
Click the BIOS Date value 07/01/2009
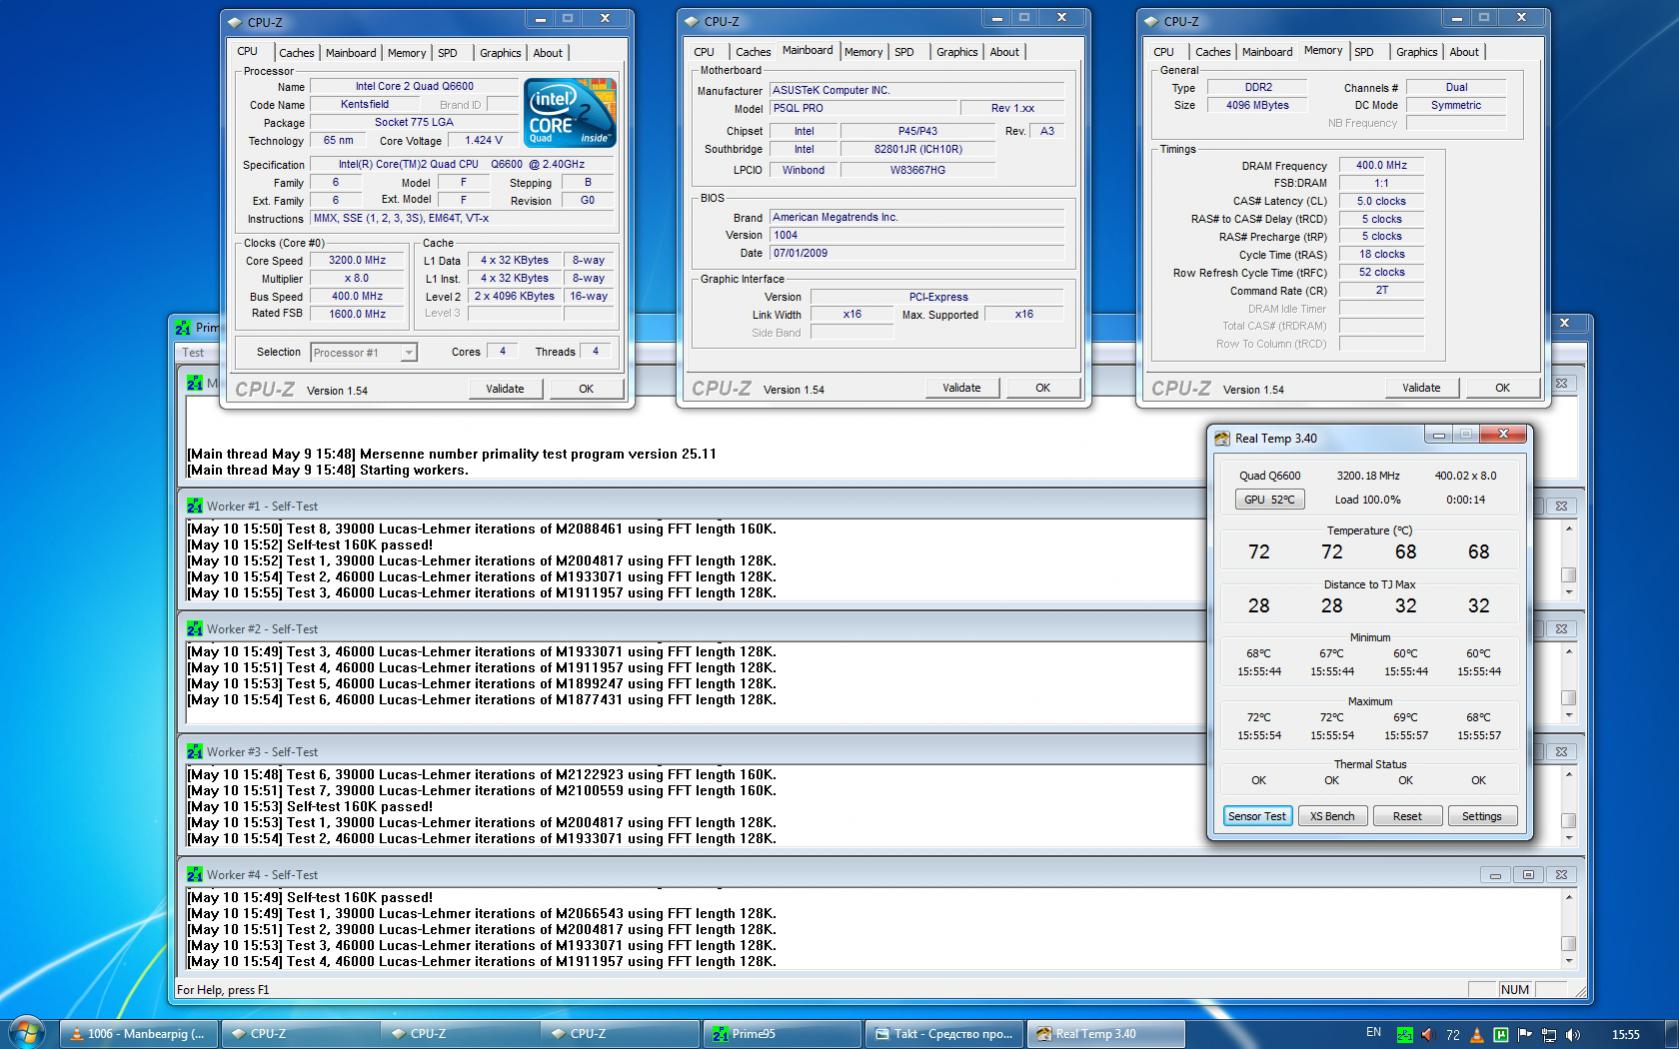tap(916, 253)
